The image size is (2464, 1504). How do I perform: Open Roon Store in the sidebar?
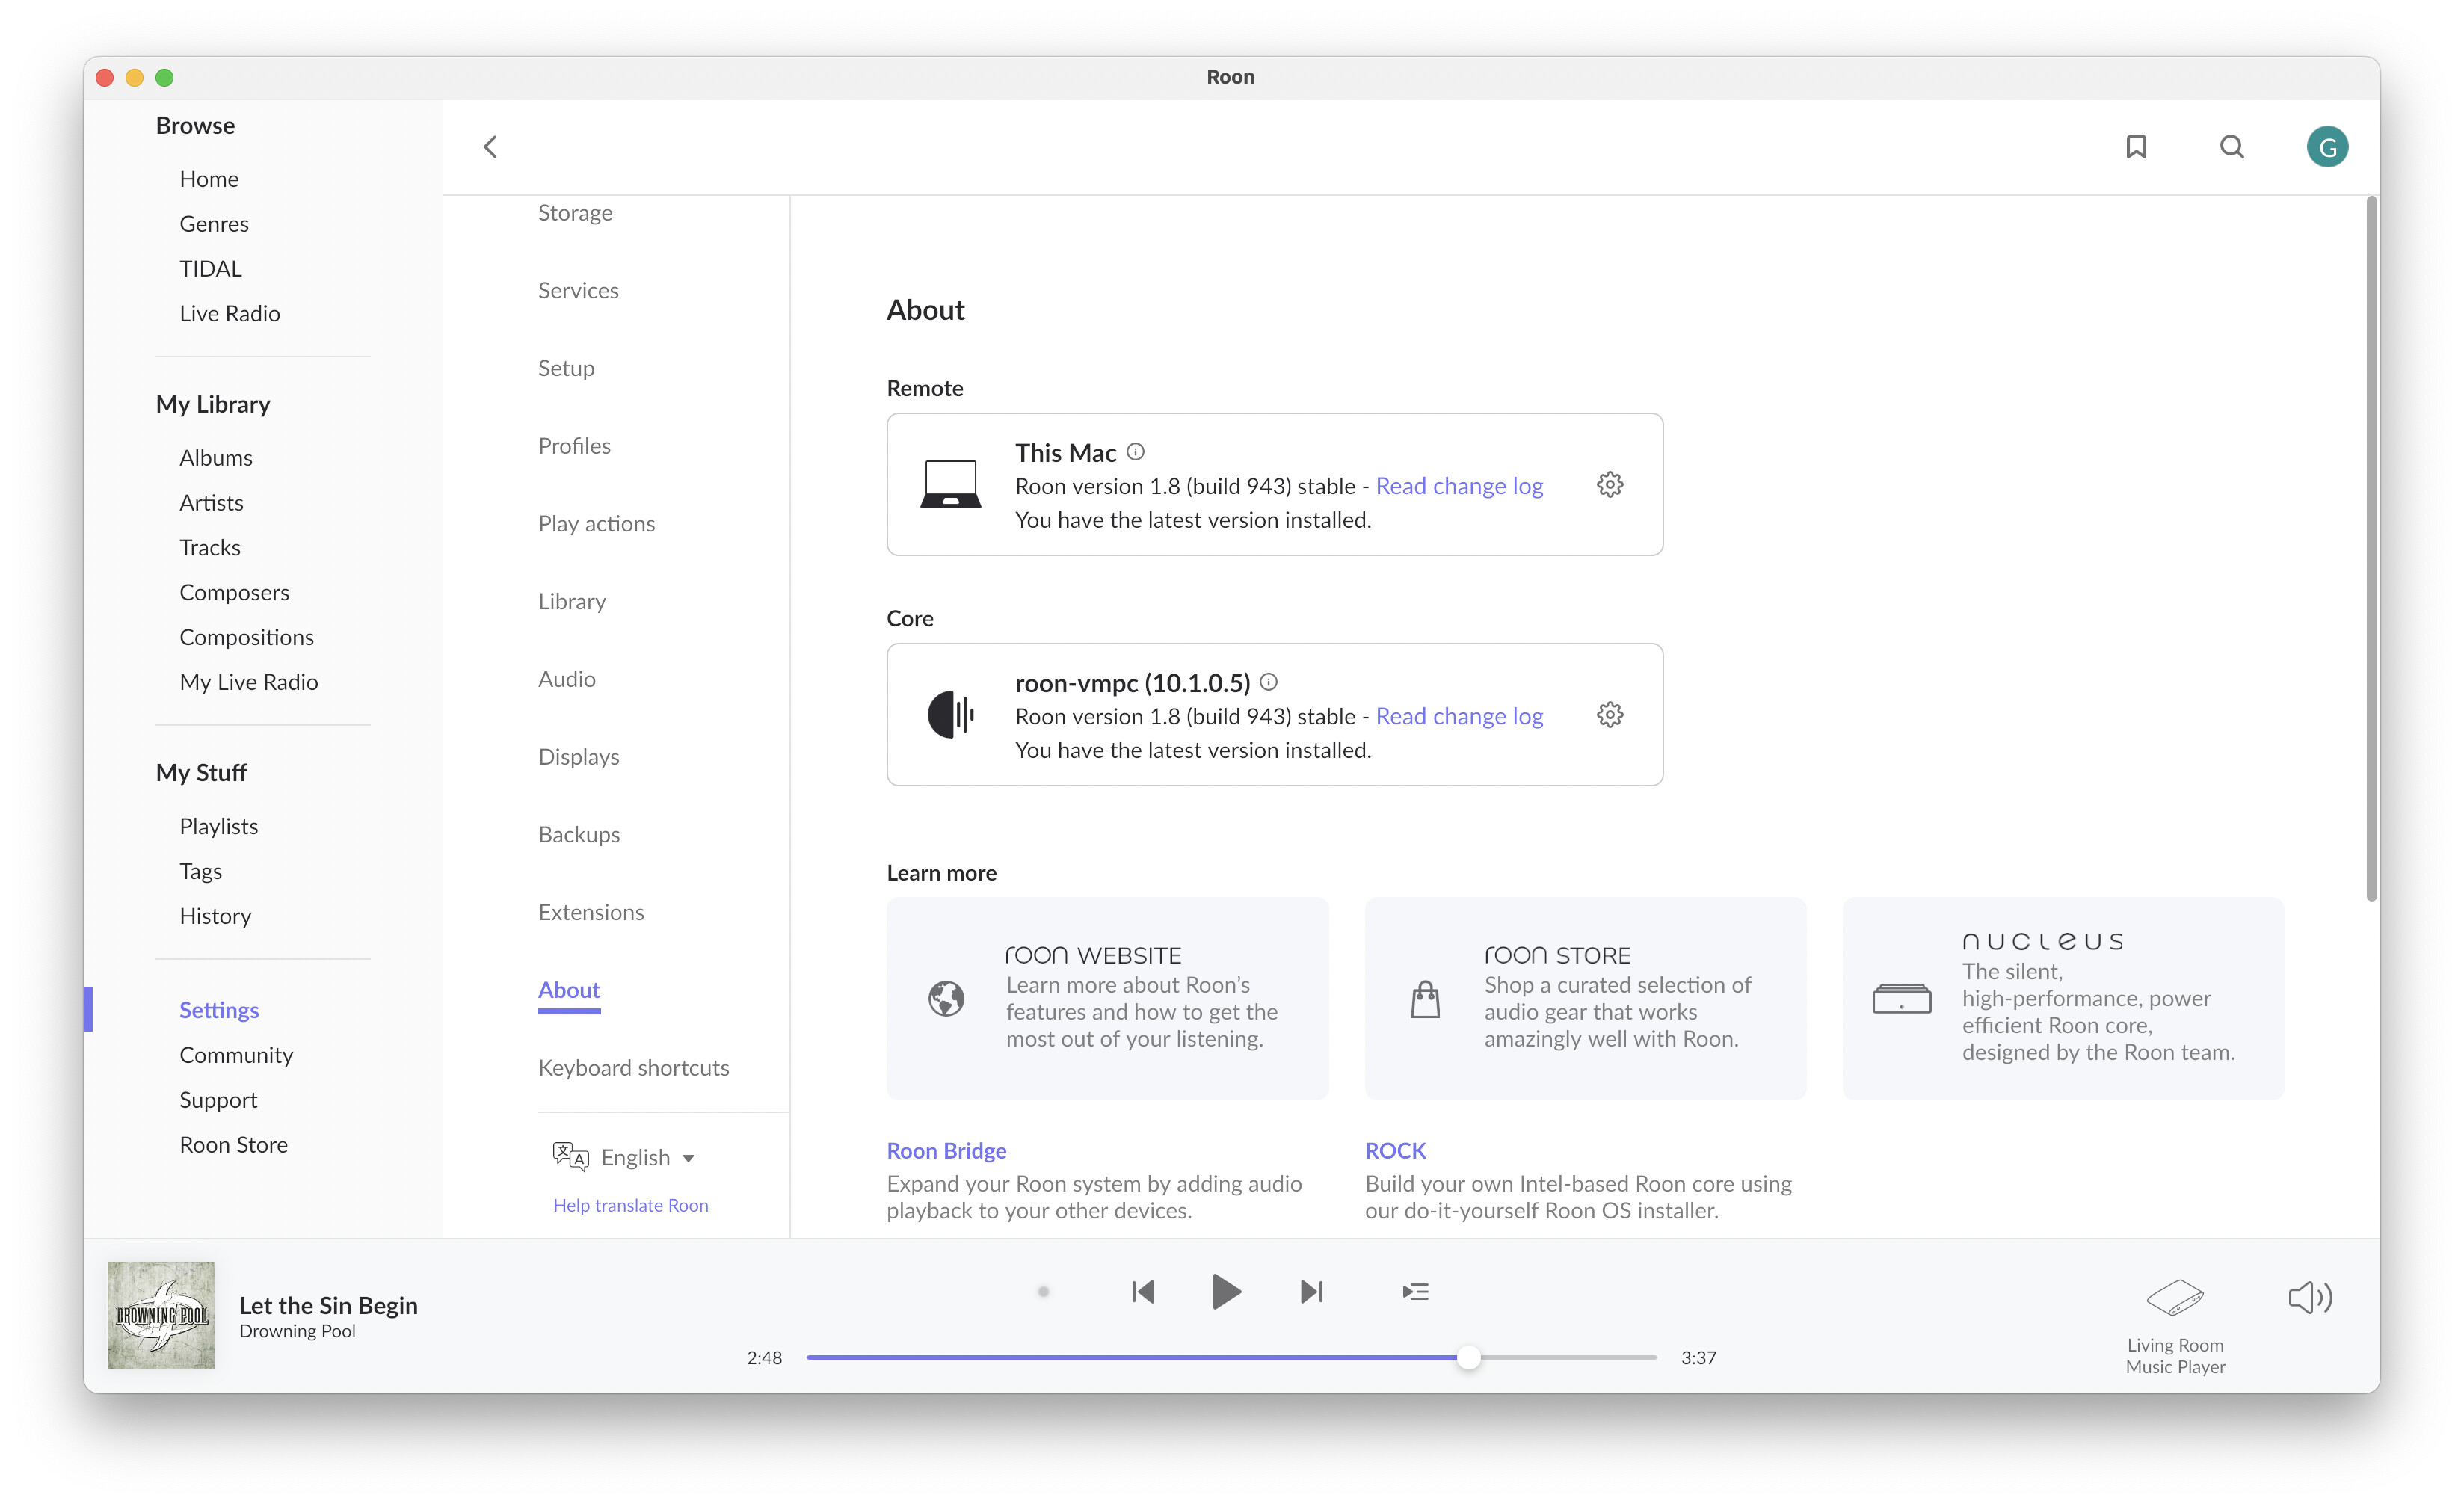pos(233,1144)
